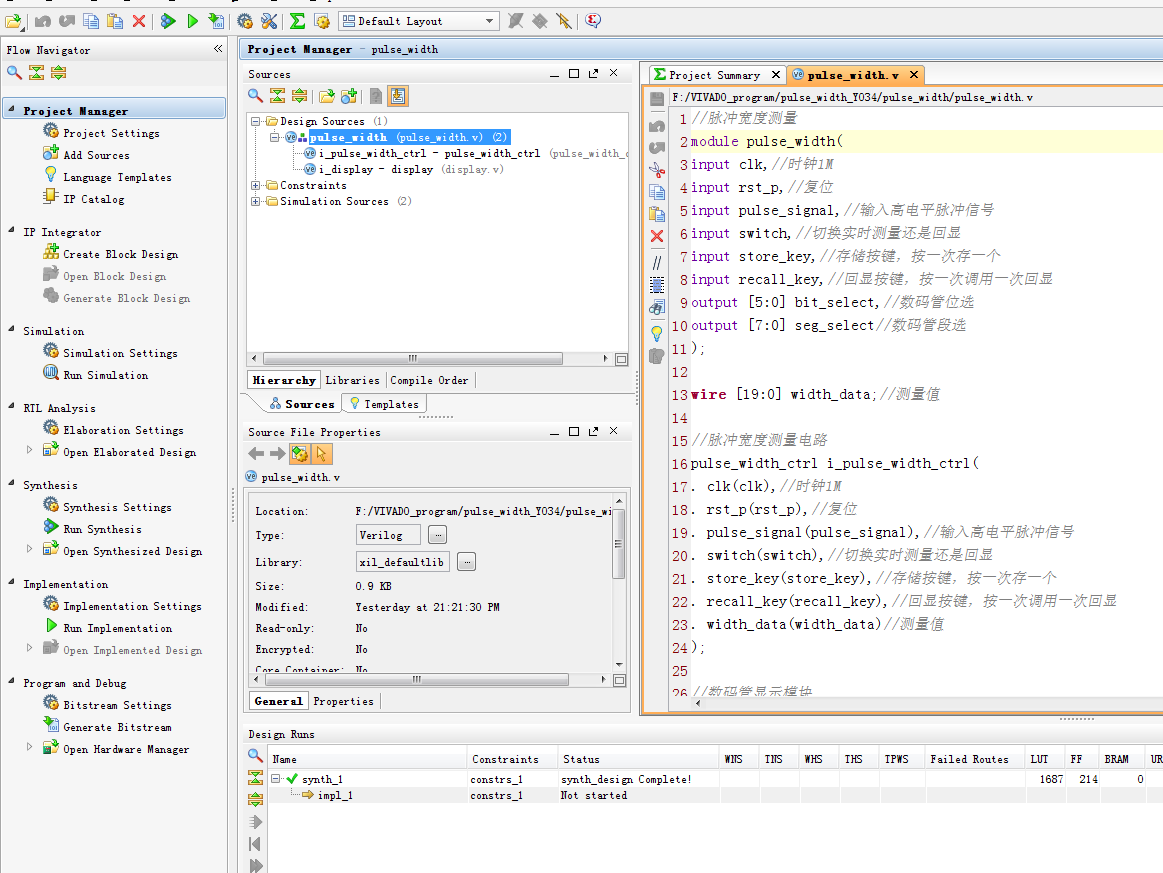Toggle the cursor icon in Source File Properties

point(321,454)
